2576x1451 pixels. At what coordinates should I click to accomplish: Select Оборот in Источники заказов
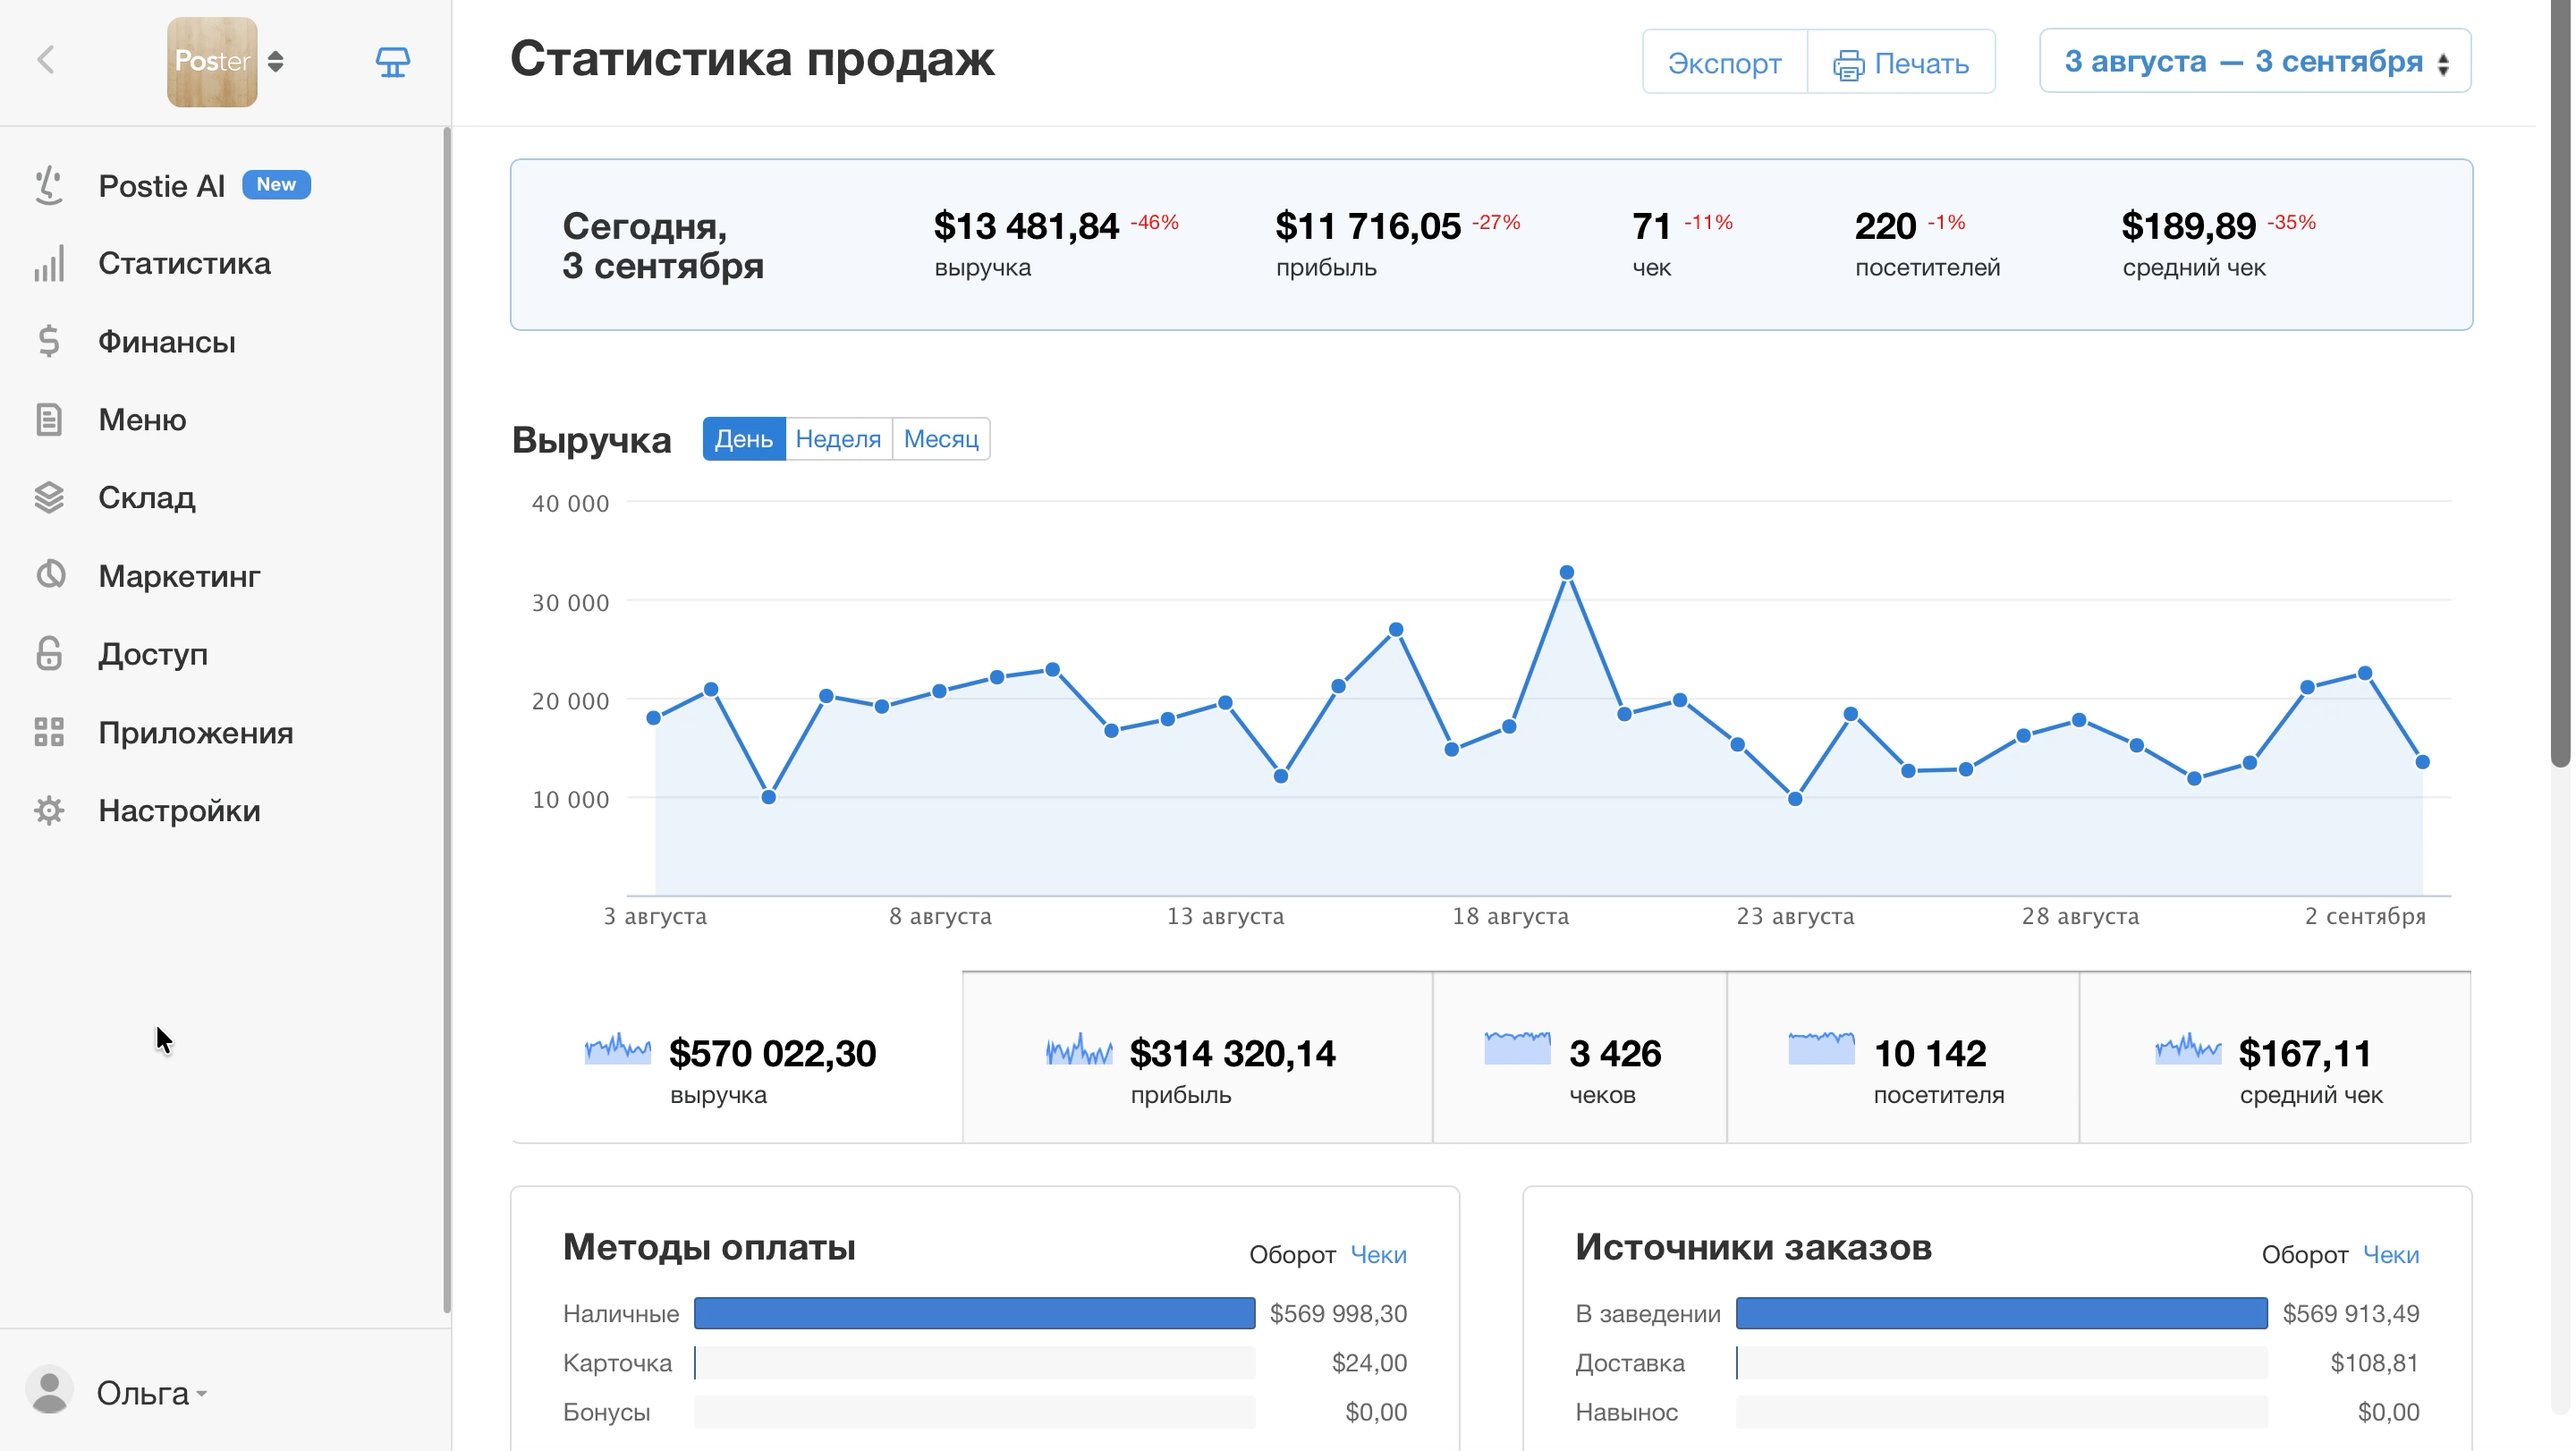click(2305, 1255)
